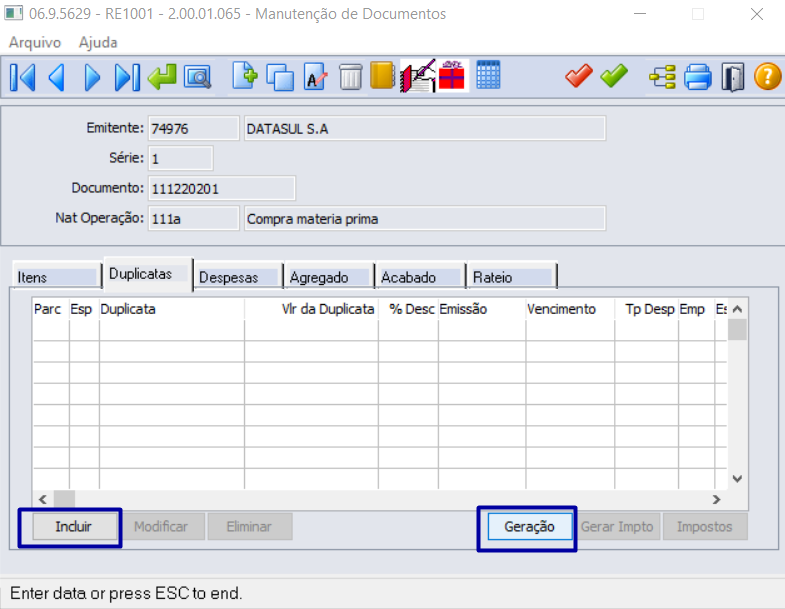Copy document with duplicate pages icon
785x609 pixels.
point(280,77)
